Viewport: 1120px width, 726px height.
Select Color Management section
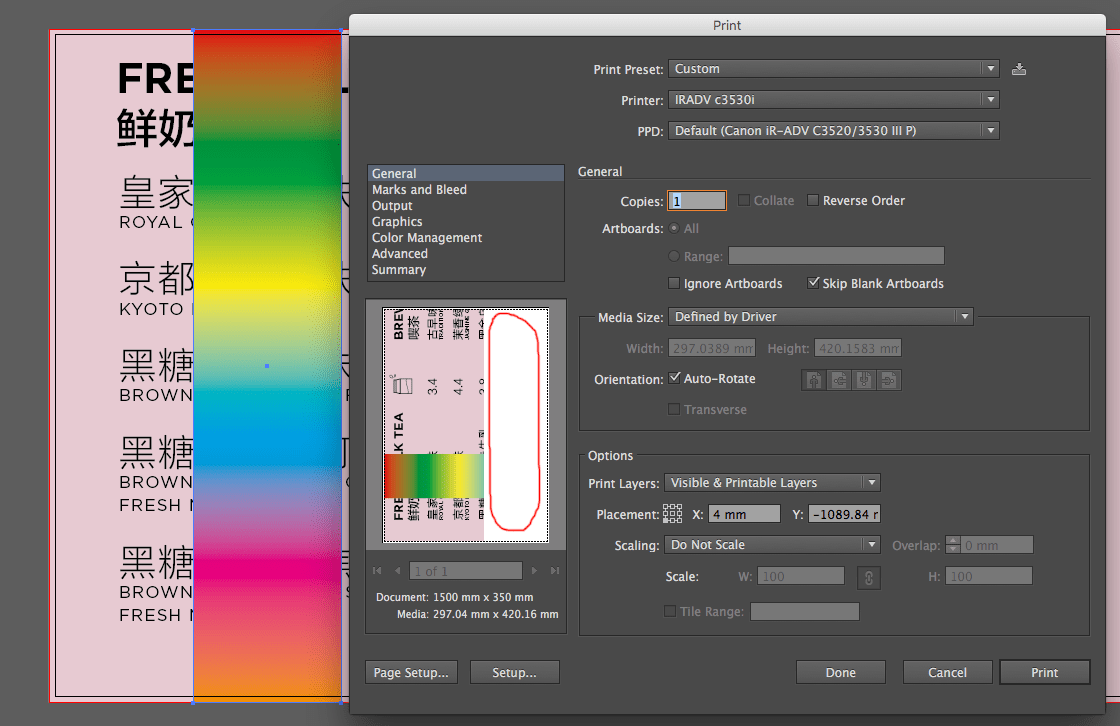coord(466,238)
